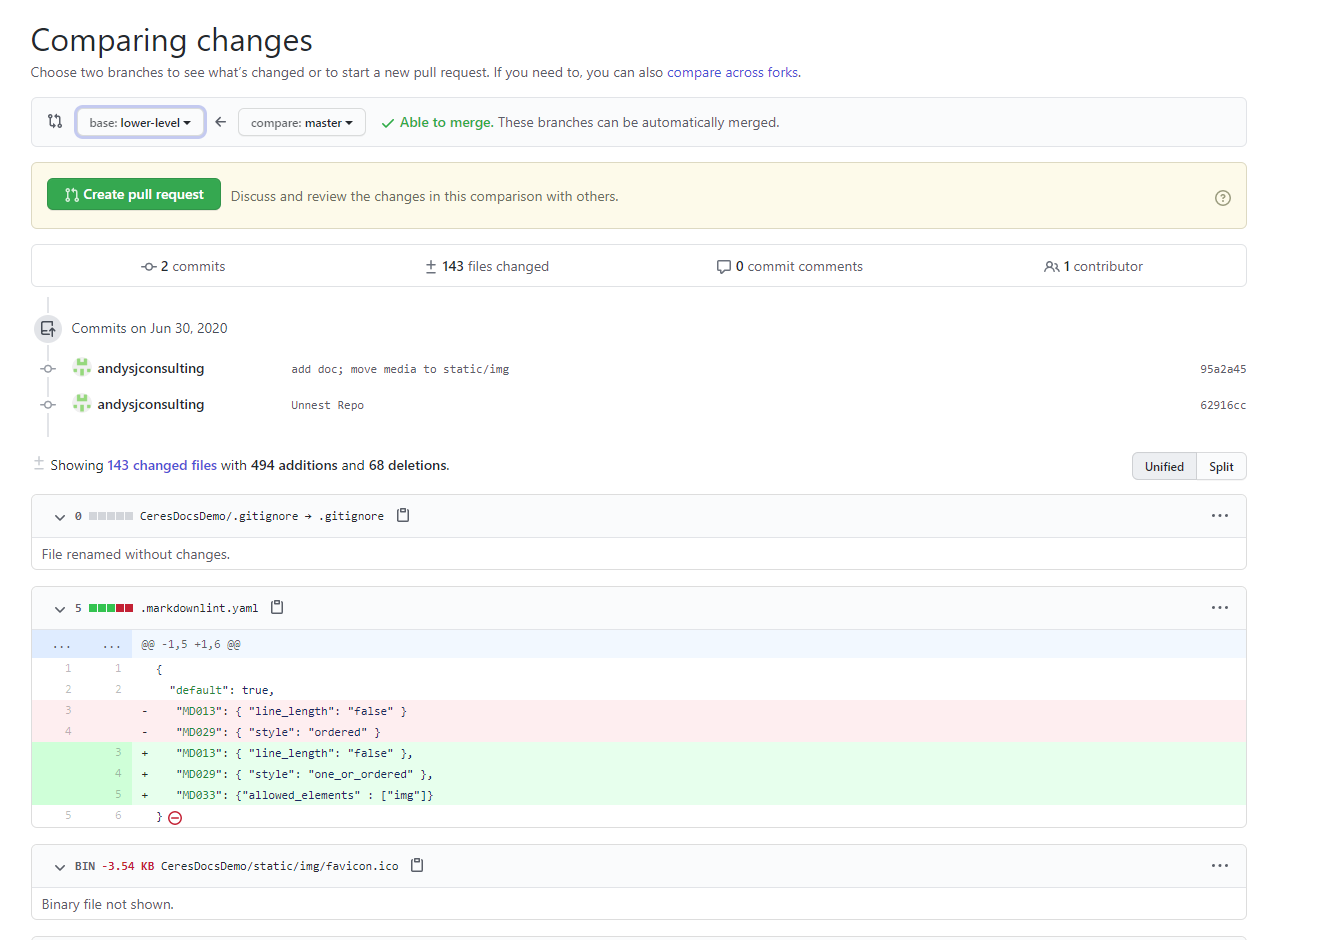This screenshot has height=940, width=1325.
Task: Open the kebab menu for .gitignore
Action: tap(1219, 515)
